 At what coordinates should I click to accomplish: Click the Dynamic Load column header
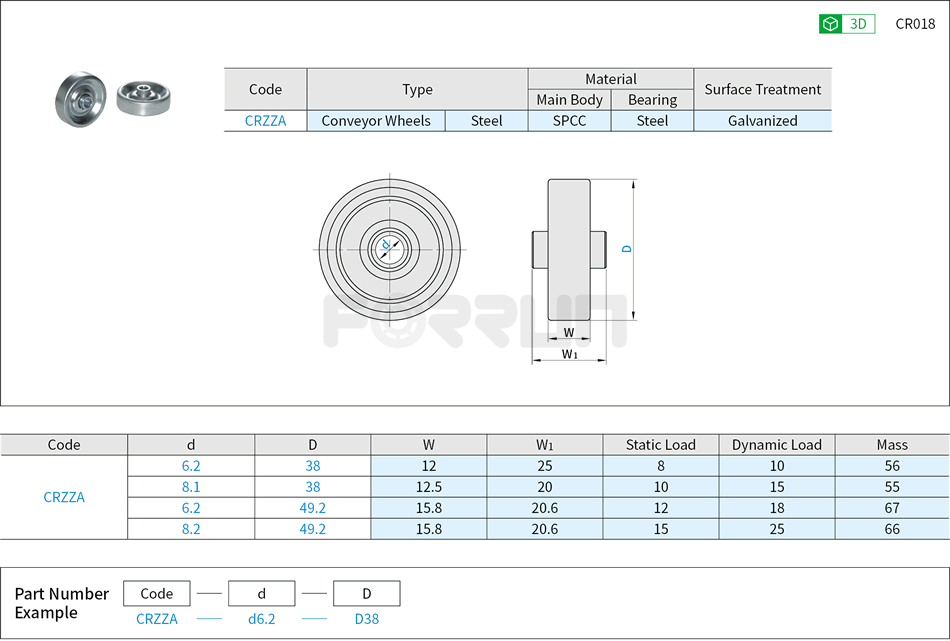click(x=777, y=445)
